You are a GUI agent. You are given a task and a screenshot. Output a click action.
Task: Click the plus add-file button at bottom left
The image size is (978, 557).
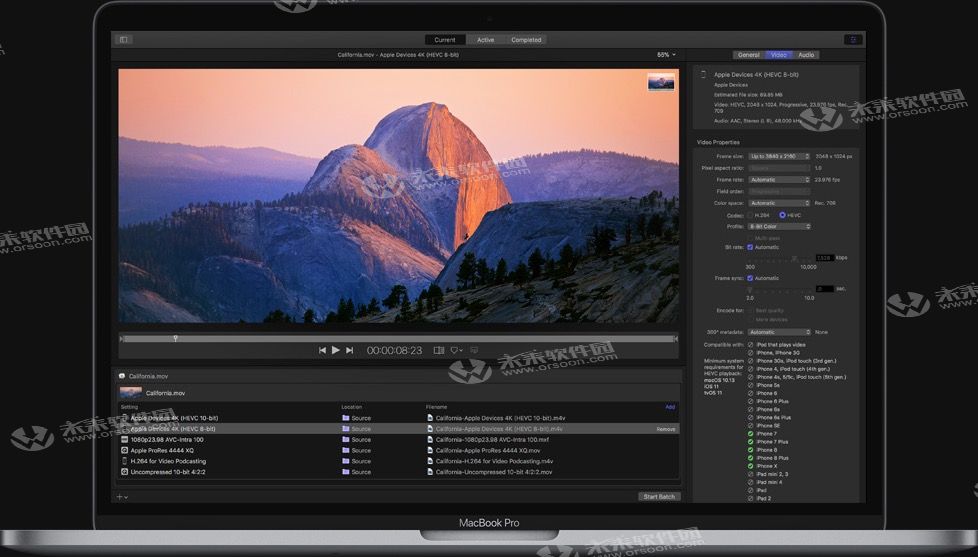coord(121,496)
